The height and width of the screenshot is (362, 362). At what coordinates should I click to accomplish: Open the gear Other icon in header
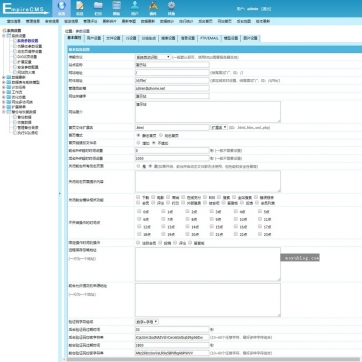pos(171,8)
